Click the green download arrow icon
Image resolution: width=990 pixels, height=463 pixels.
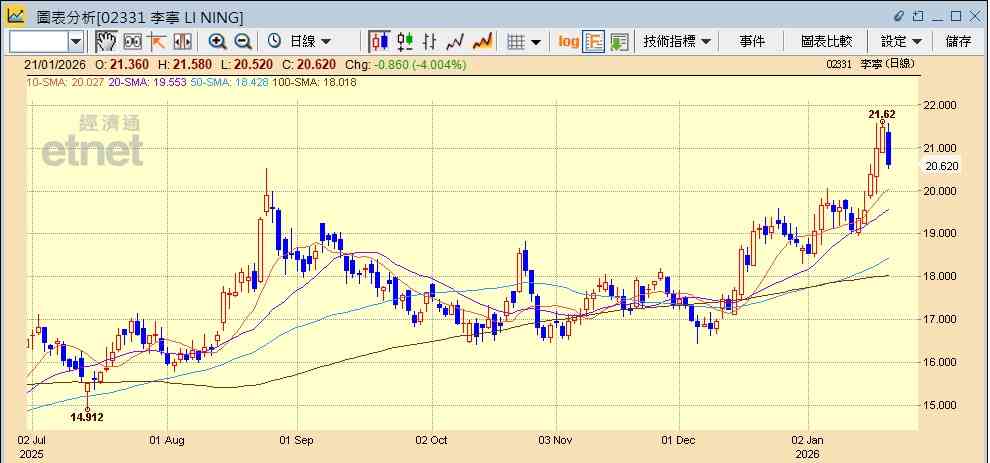coord(619,42)
